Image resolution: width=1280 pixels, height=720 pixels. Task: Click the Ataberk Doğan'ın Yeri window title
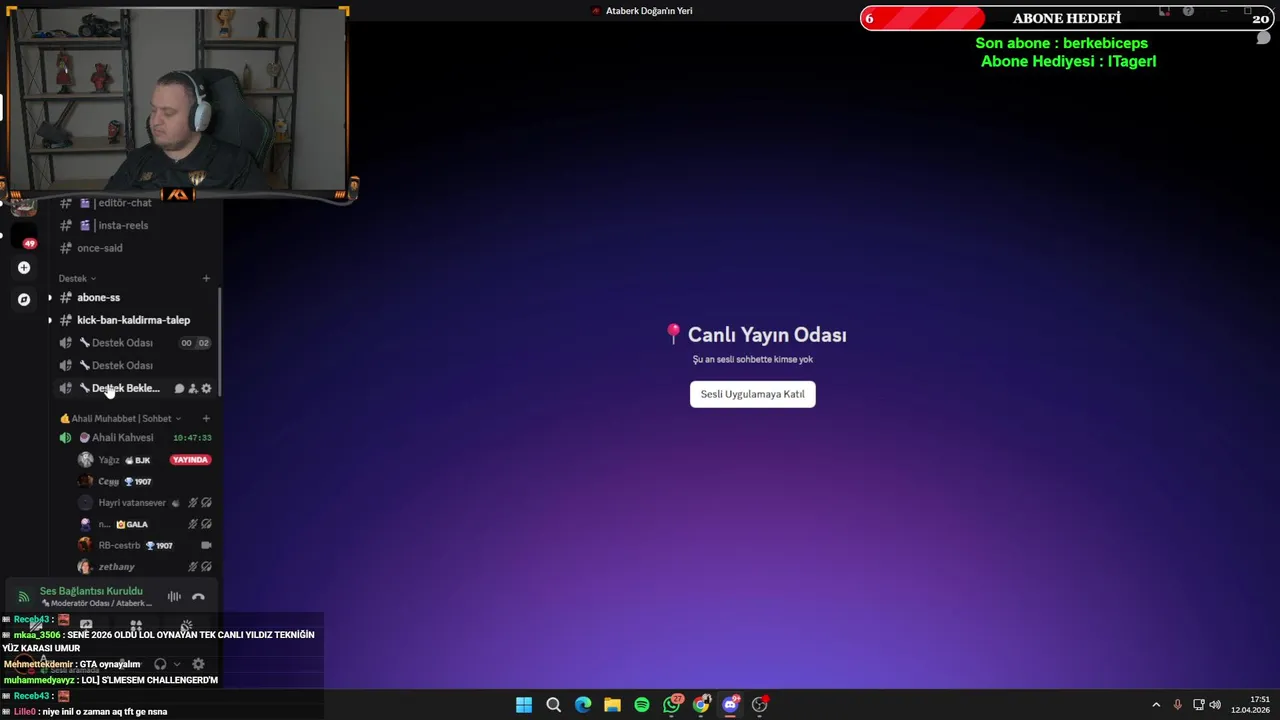(649, 11)
